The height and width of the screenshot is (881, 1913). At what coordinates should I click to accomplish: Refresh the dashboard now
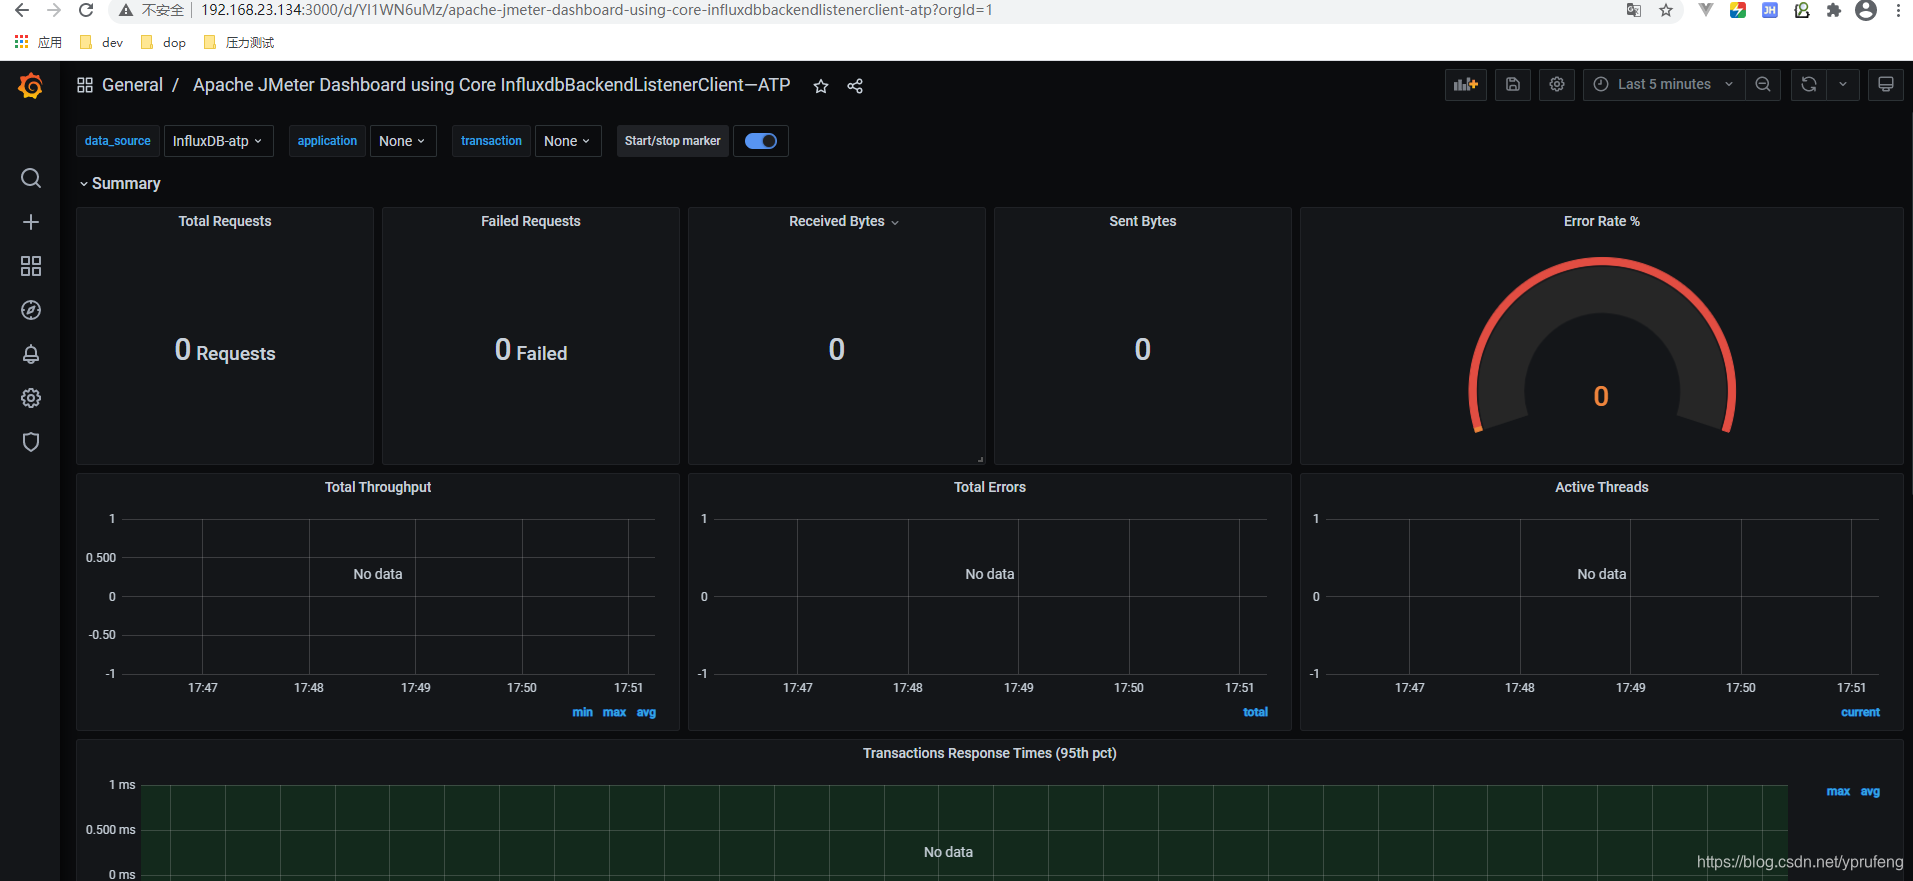tap(1809, 85)
